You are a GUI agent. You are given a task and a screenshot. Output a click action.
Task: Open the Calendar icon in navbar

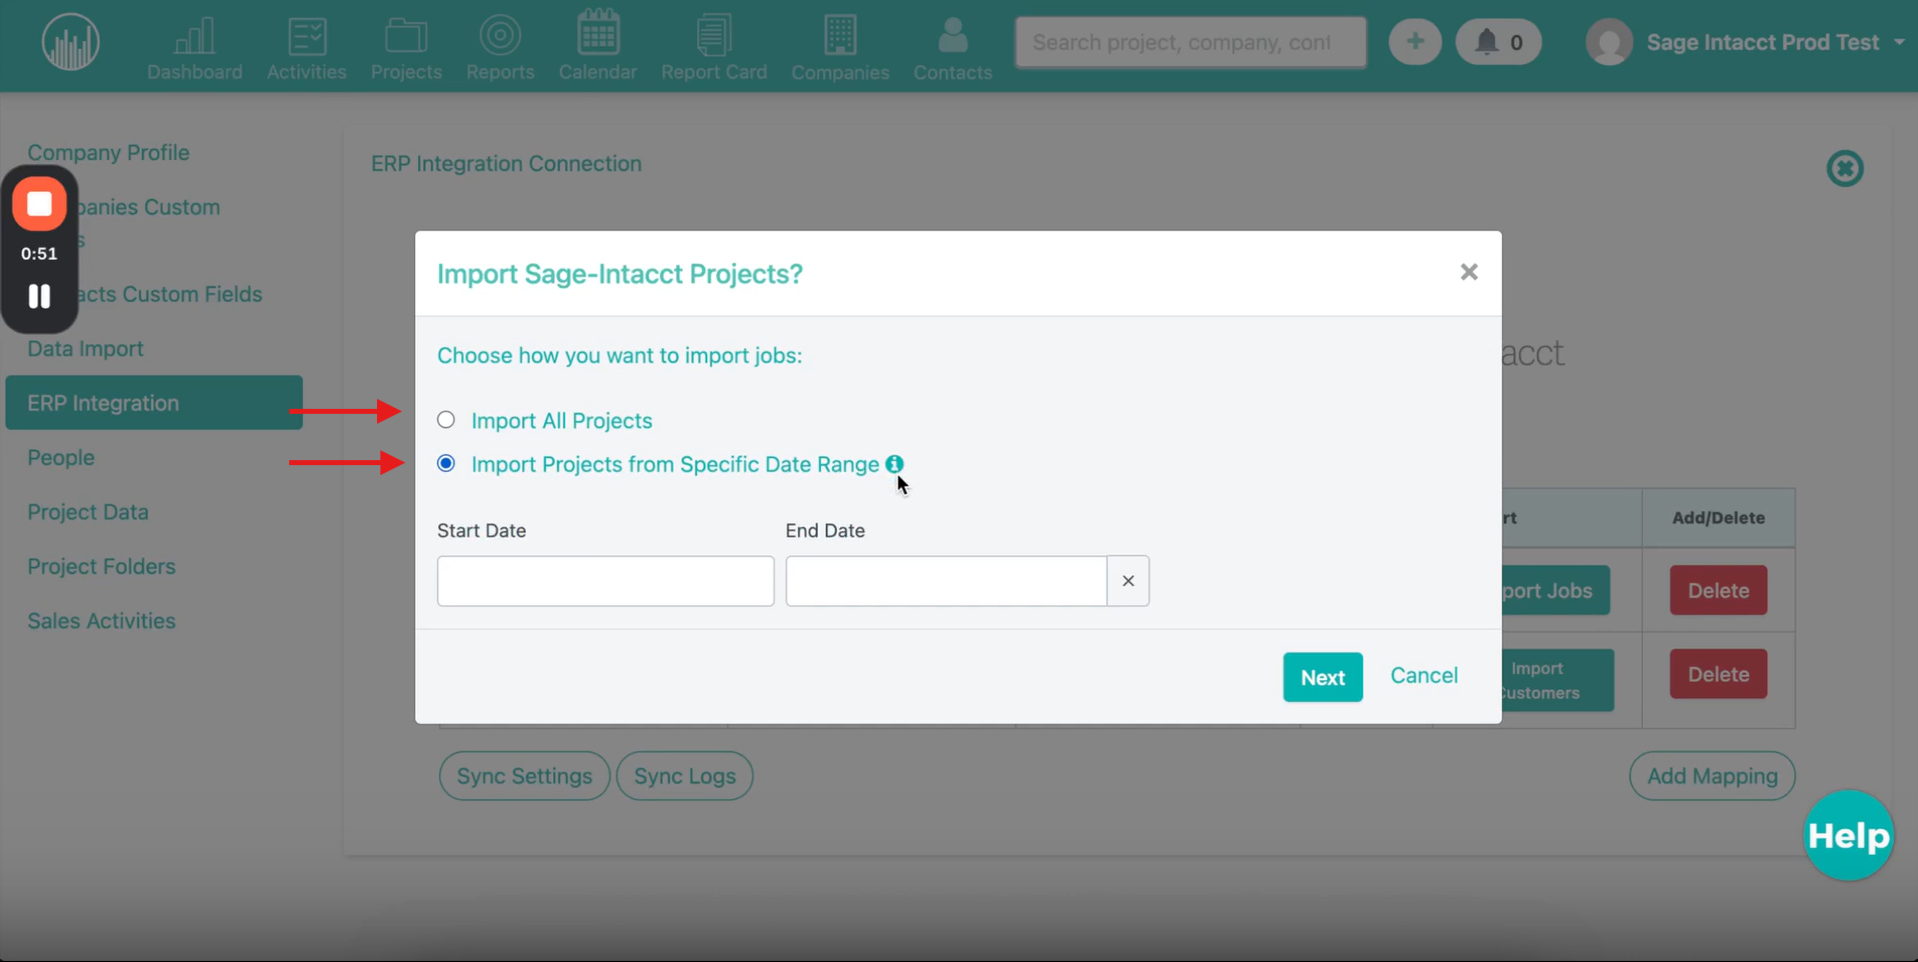(597, 35)
